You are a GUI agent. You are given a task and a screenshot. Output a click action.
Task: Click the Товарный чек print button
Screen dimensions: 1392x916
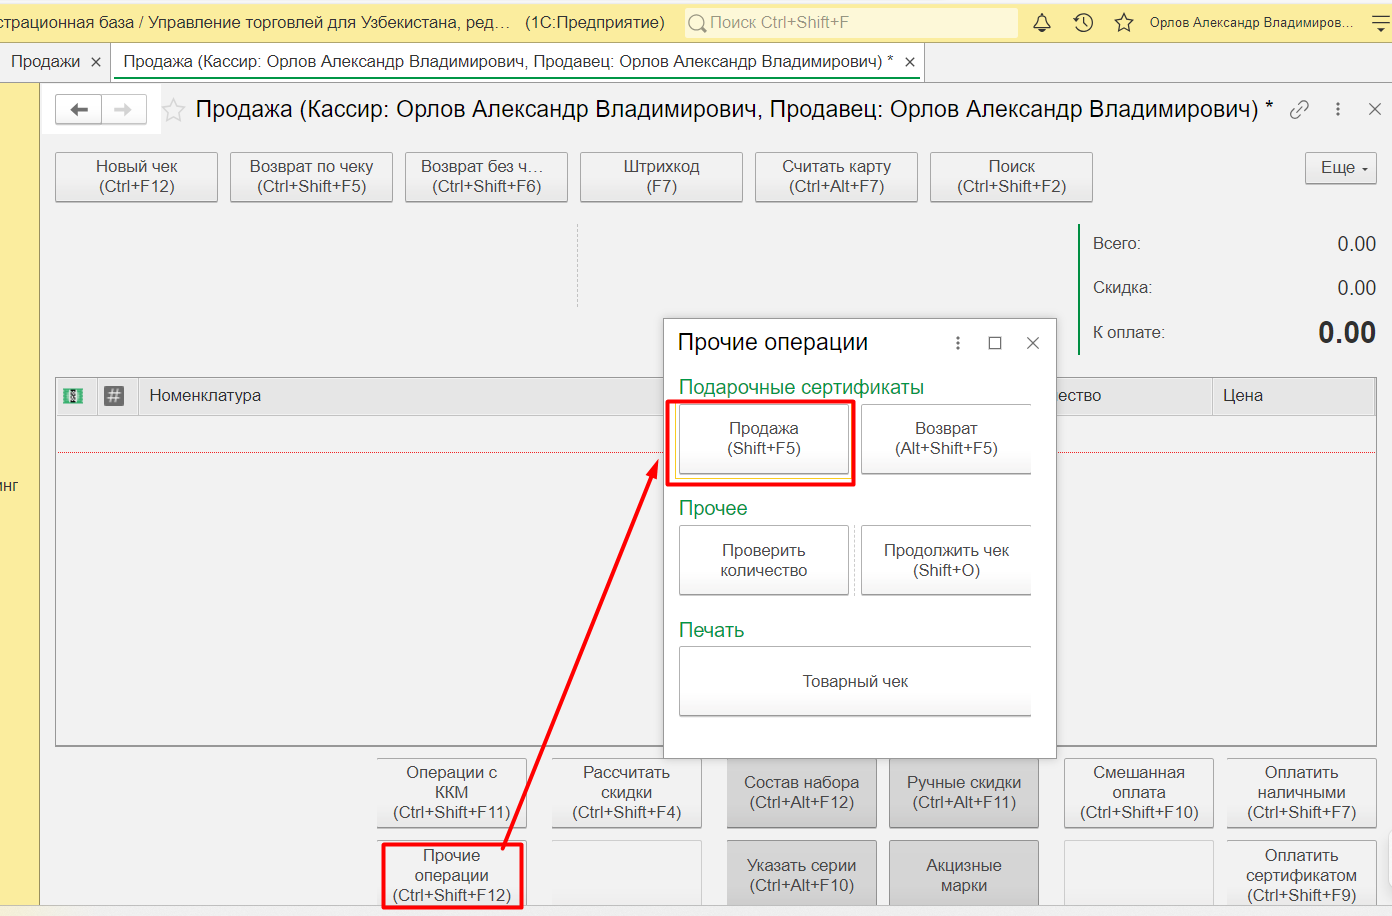point(855,681)
